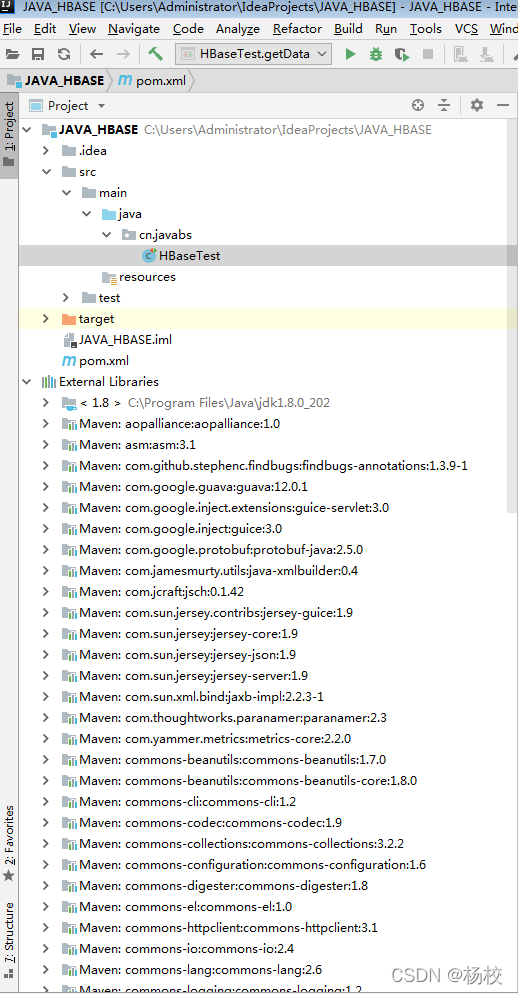Screen dimensions: 518x994
Task: Hide the Project panel with minus icon
Action: click(503, 105)
